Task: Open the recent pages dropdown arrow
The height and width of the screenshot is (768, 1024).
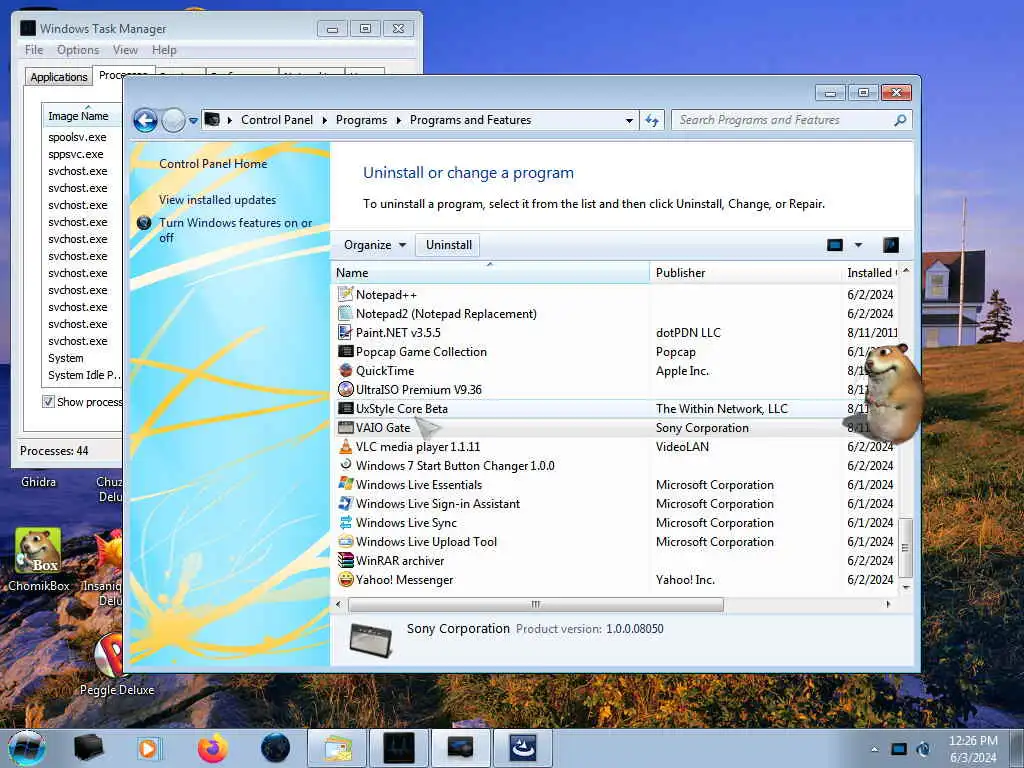Action: pyautogui.click(x=193, y=121)
